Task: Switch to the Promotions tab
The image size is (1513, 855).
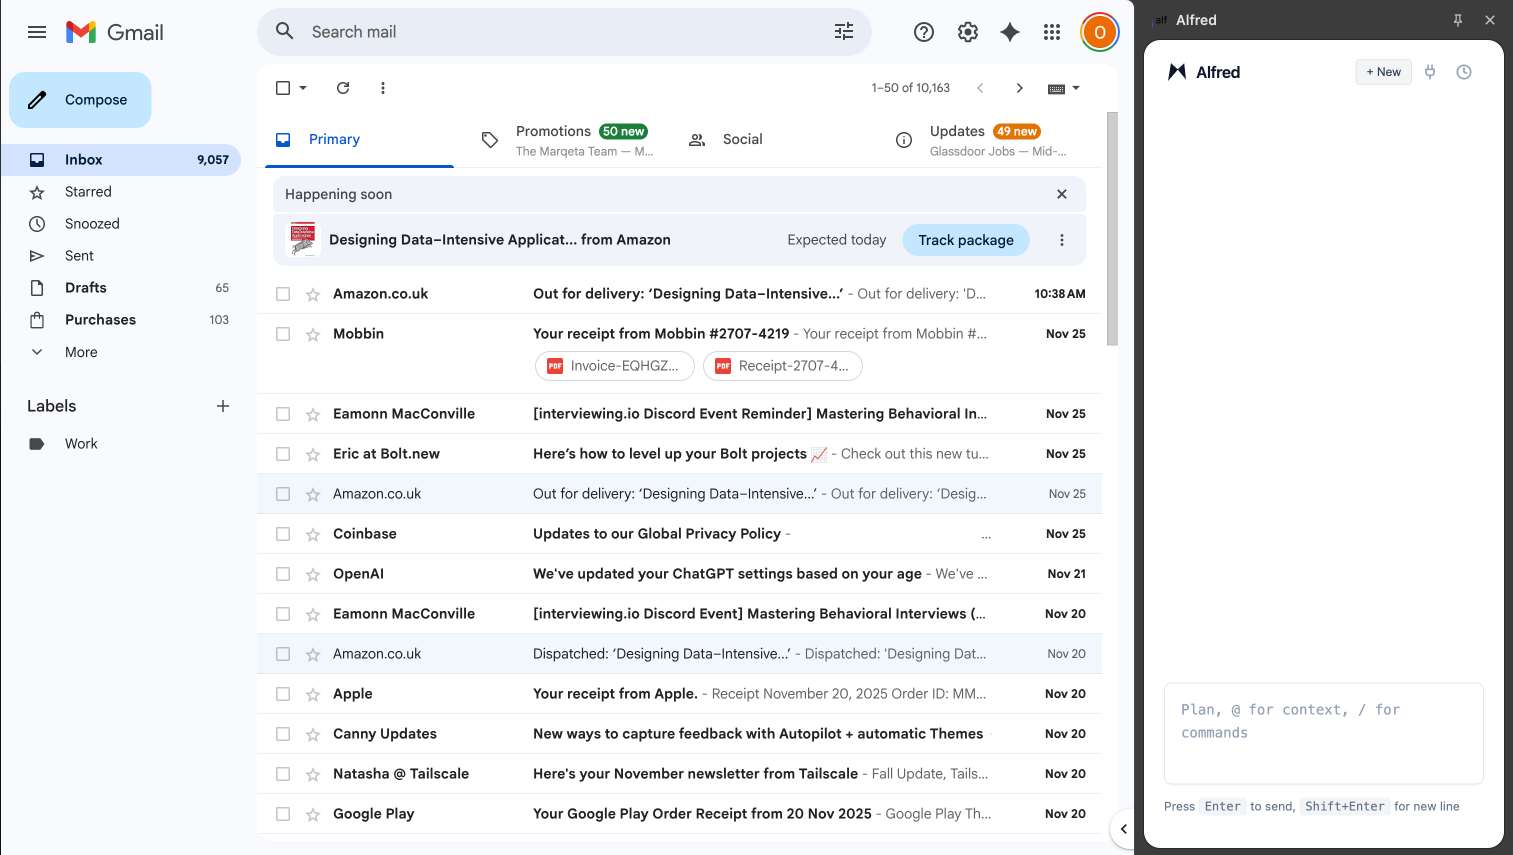Action: [554, 139]
